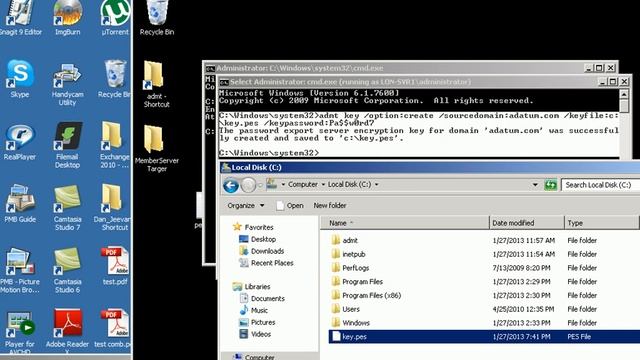640x360 pixels.
Task: Open the Pictures library
Action: point(257,322)
